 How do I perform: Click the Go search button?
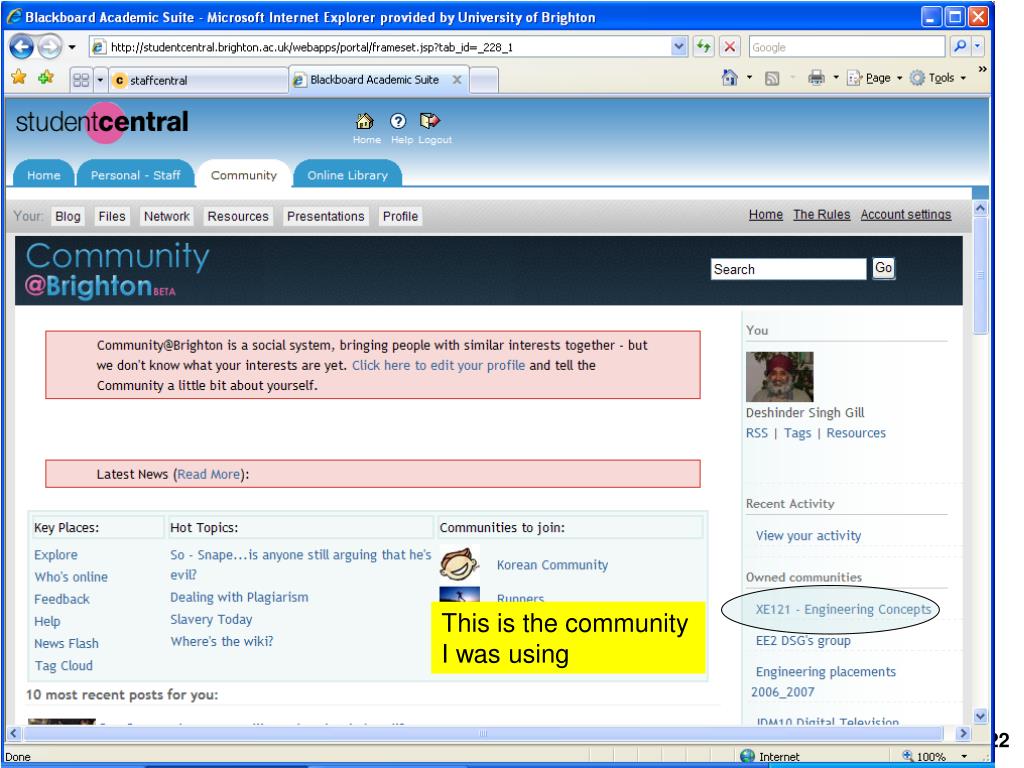coord(884,268)
